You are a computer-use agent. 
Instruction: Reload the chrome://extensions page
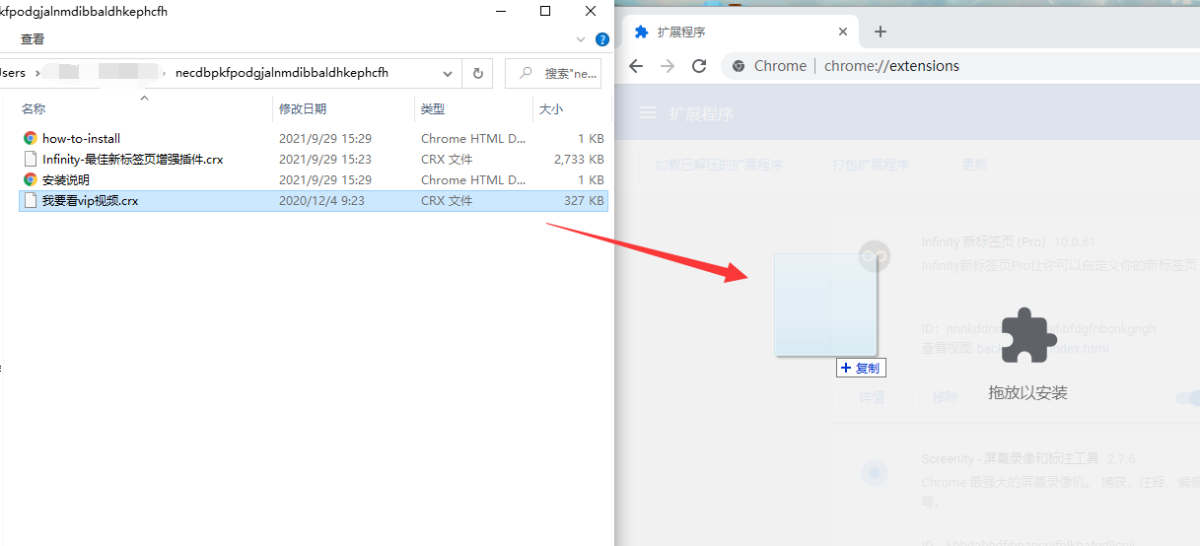pos(699,66)
